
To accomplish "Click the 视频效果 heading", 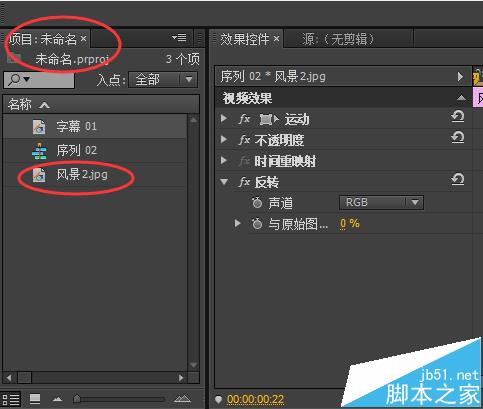I will click(x=247, y=98).
